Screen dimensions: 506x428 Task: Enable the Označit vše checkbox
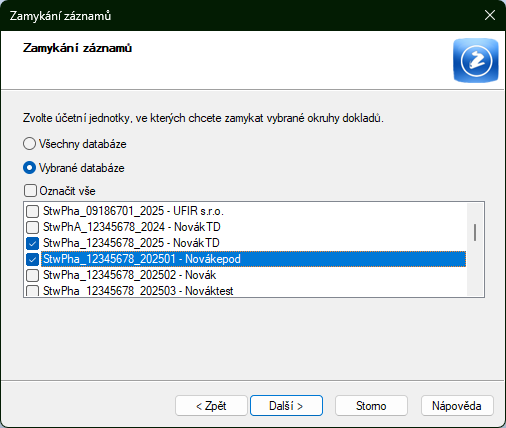[x=30, y=191]
